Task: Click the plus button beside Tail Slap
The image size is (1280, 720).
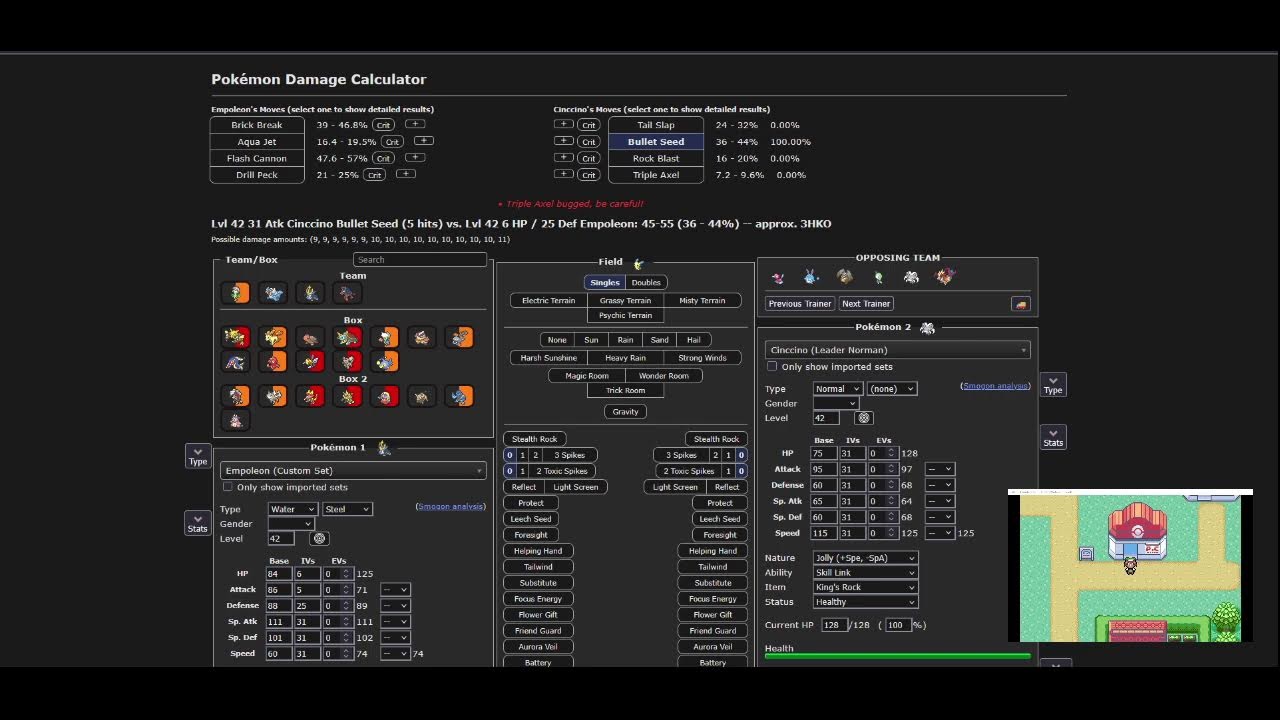Action: tap(564, 125)
